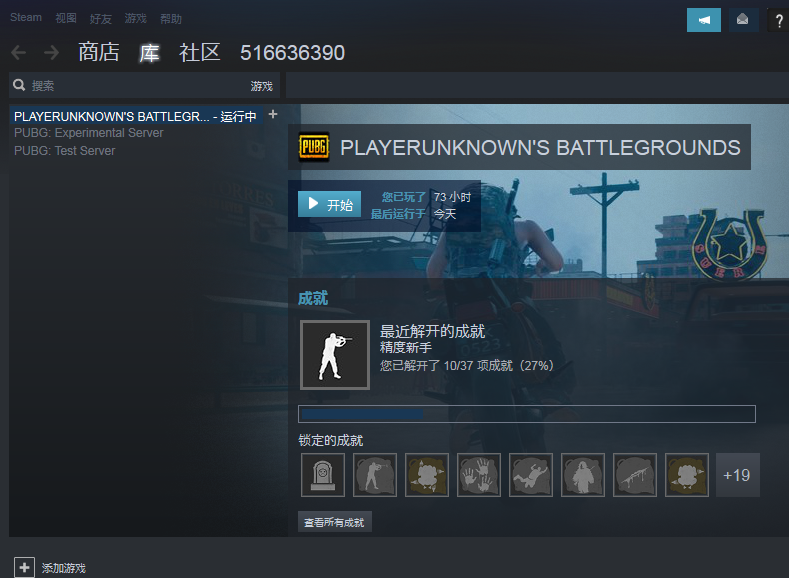Viewport: 789px width, 578px height.
Task: Click the 添加游戏 text link
Action: coord(64,568)
